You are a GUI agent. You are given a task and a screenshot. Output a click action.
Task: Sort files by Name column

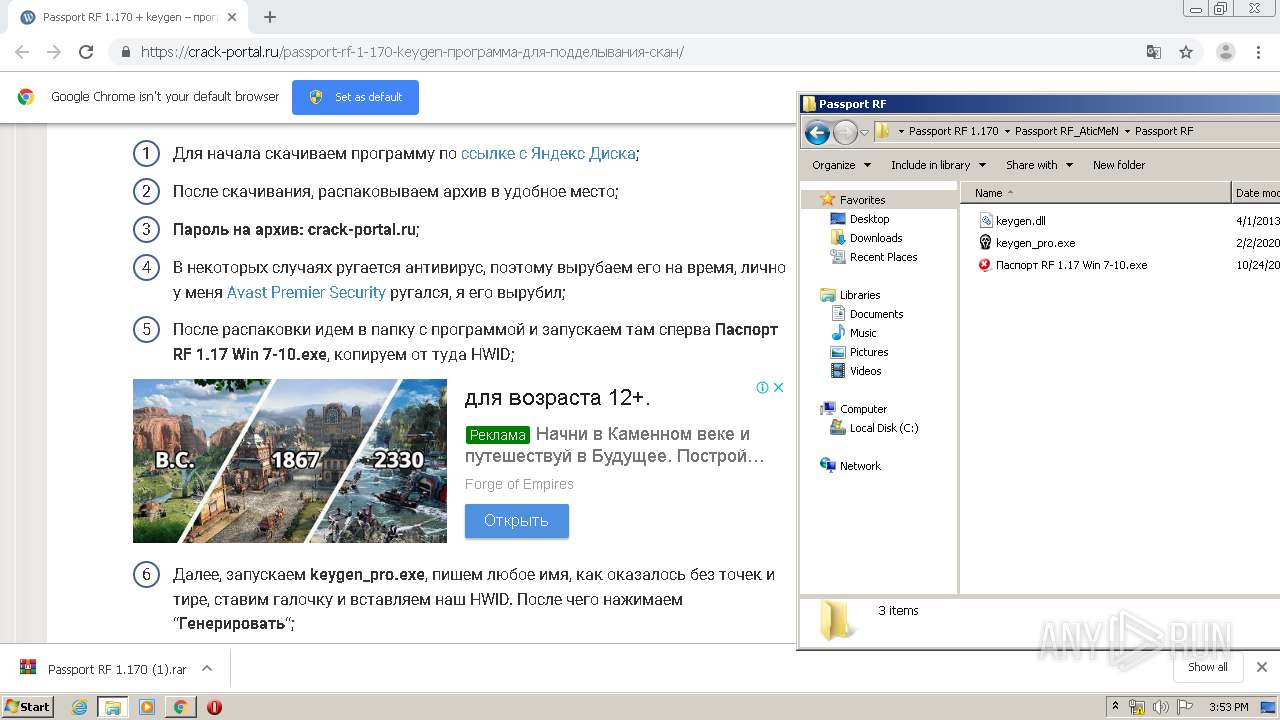[x=1098, y=193]
